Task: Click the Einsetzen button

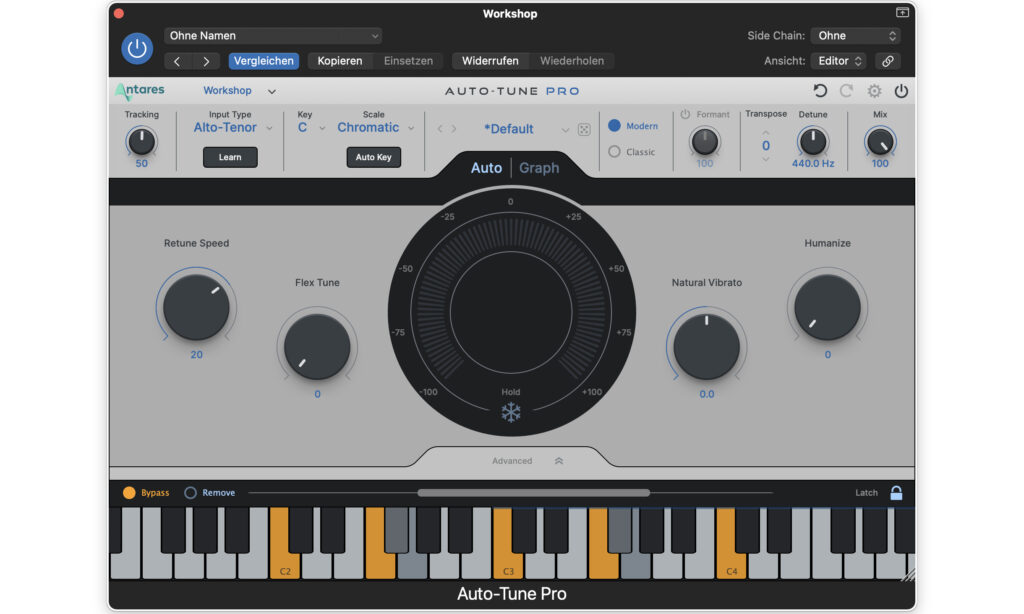Action: (x=408, y=61)
